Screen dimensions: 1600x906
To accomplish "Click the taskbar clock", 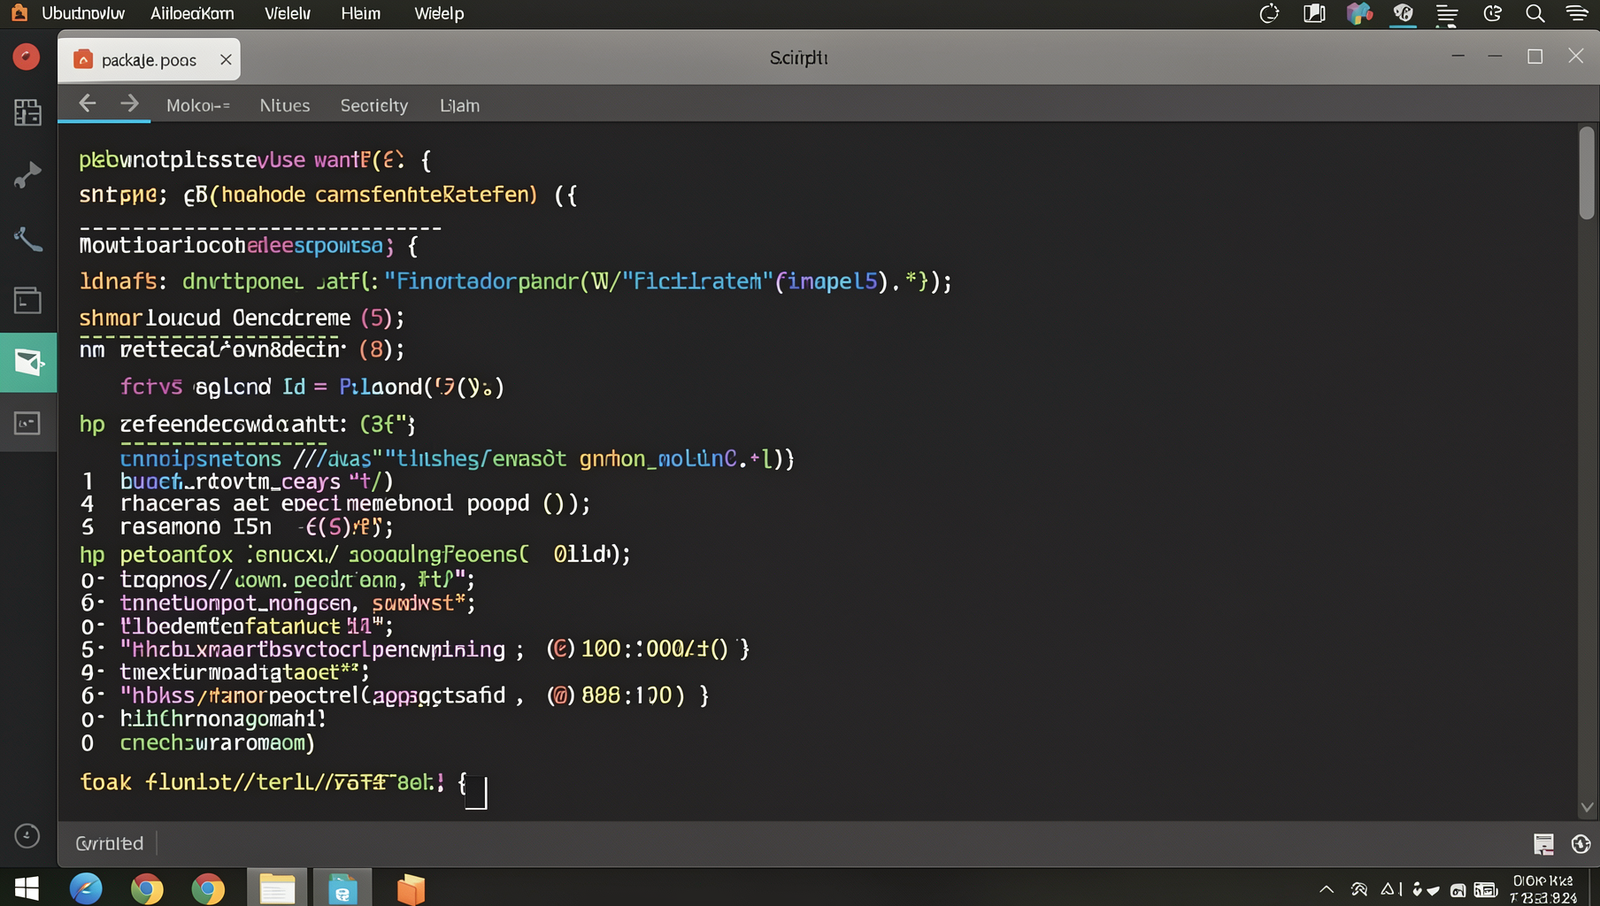I will coord(1544,889).
